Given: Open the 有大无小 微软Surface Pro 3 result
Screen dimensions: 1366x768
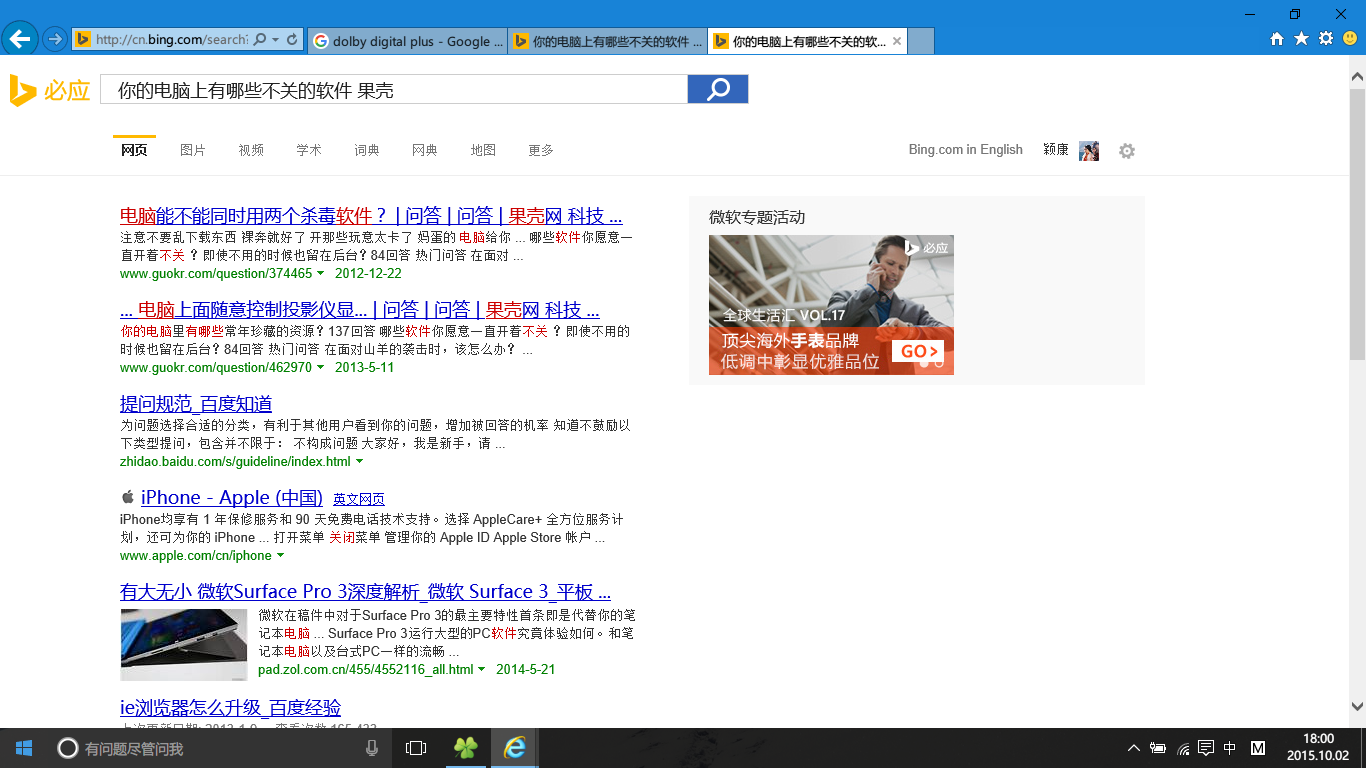Looking at the screenshot, I should 366,592.
